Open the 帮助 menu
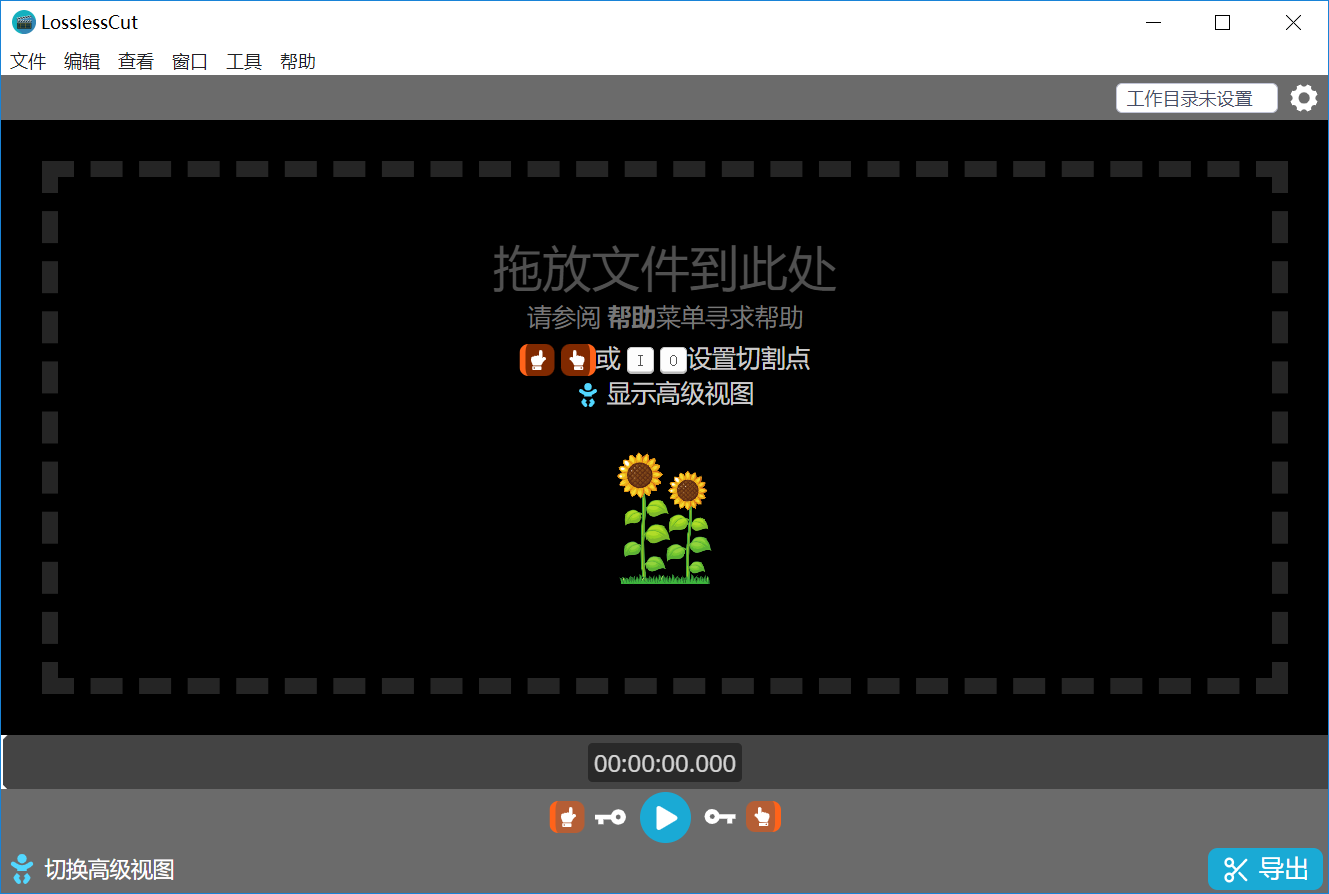 (298, 61)
